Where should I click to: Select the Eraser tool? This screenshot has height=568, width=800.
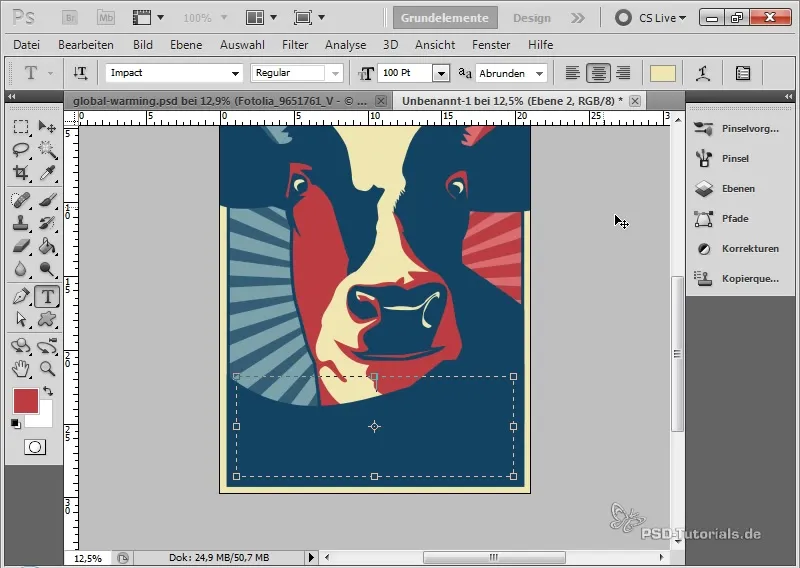[21, 246]
